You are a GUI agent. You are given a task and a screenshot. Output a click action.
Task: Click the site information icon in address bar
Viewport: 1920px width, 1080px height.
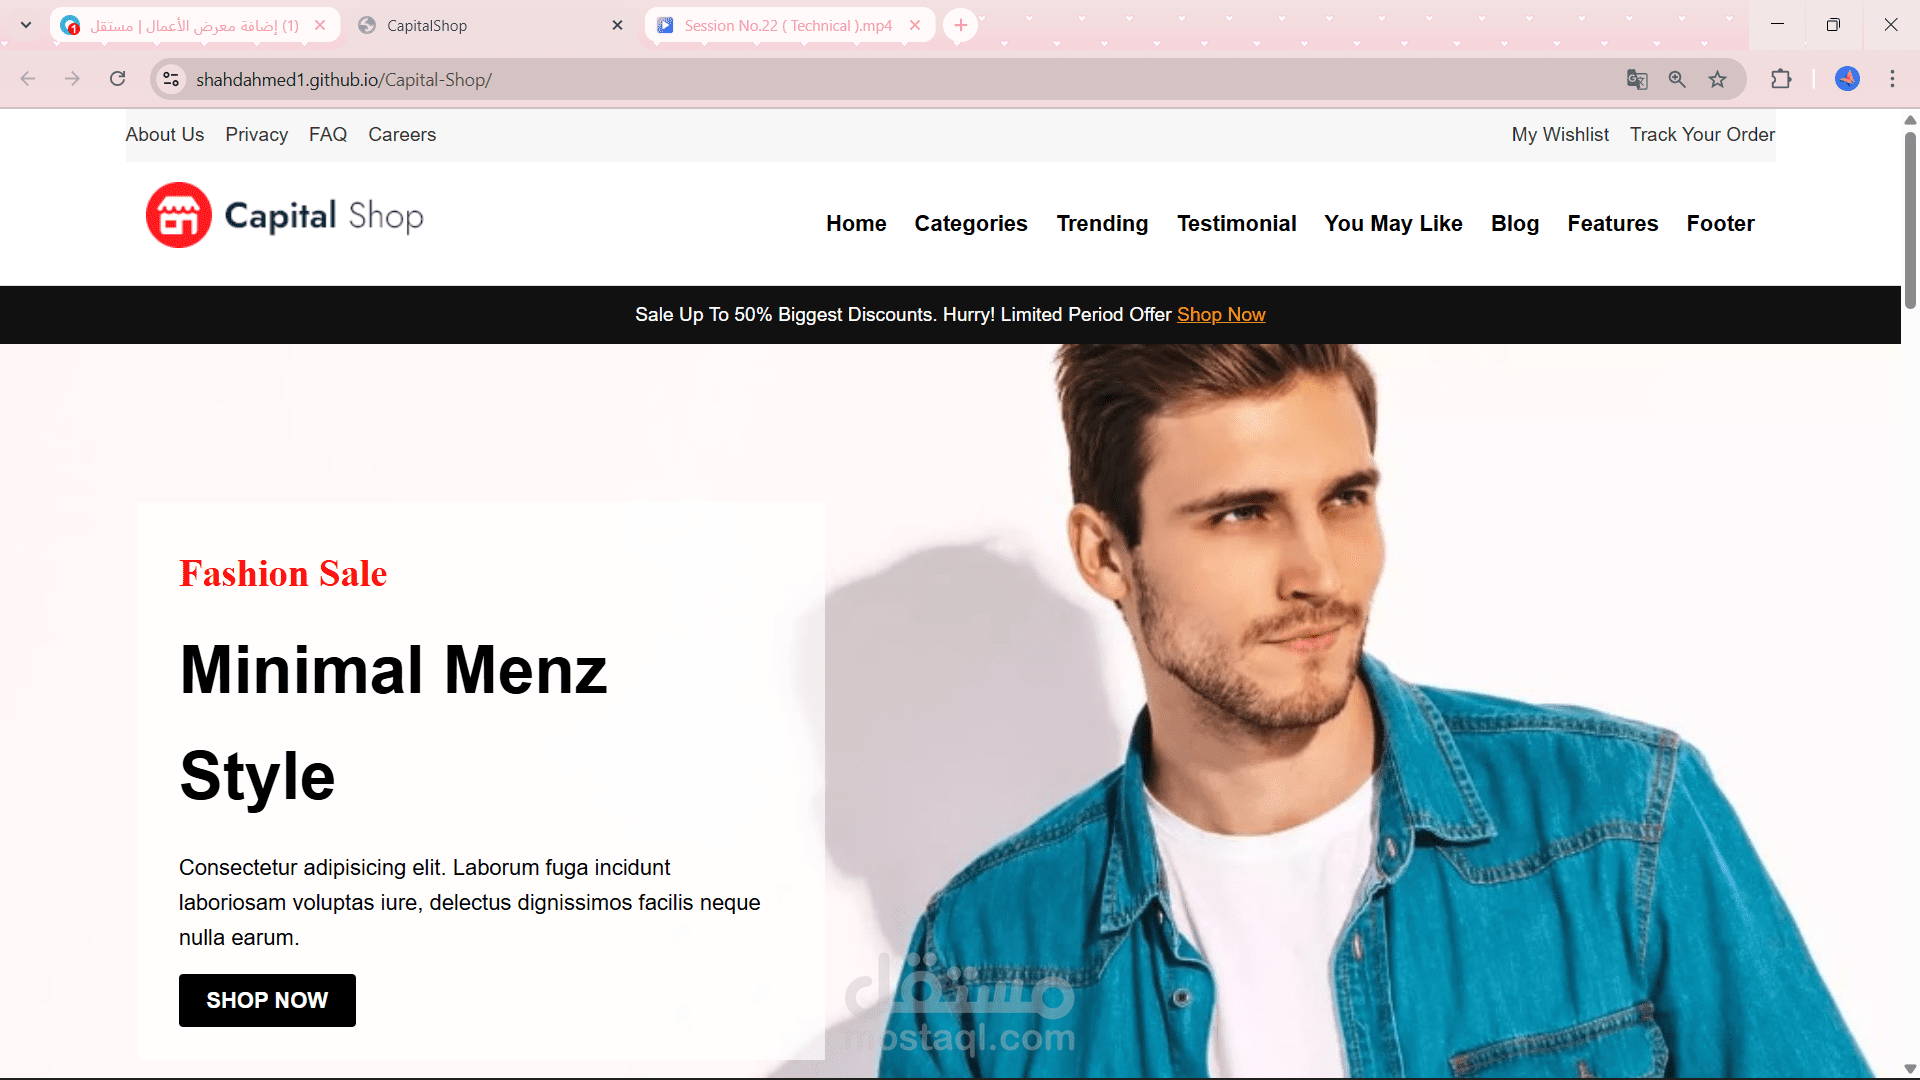click(171, 79)
